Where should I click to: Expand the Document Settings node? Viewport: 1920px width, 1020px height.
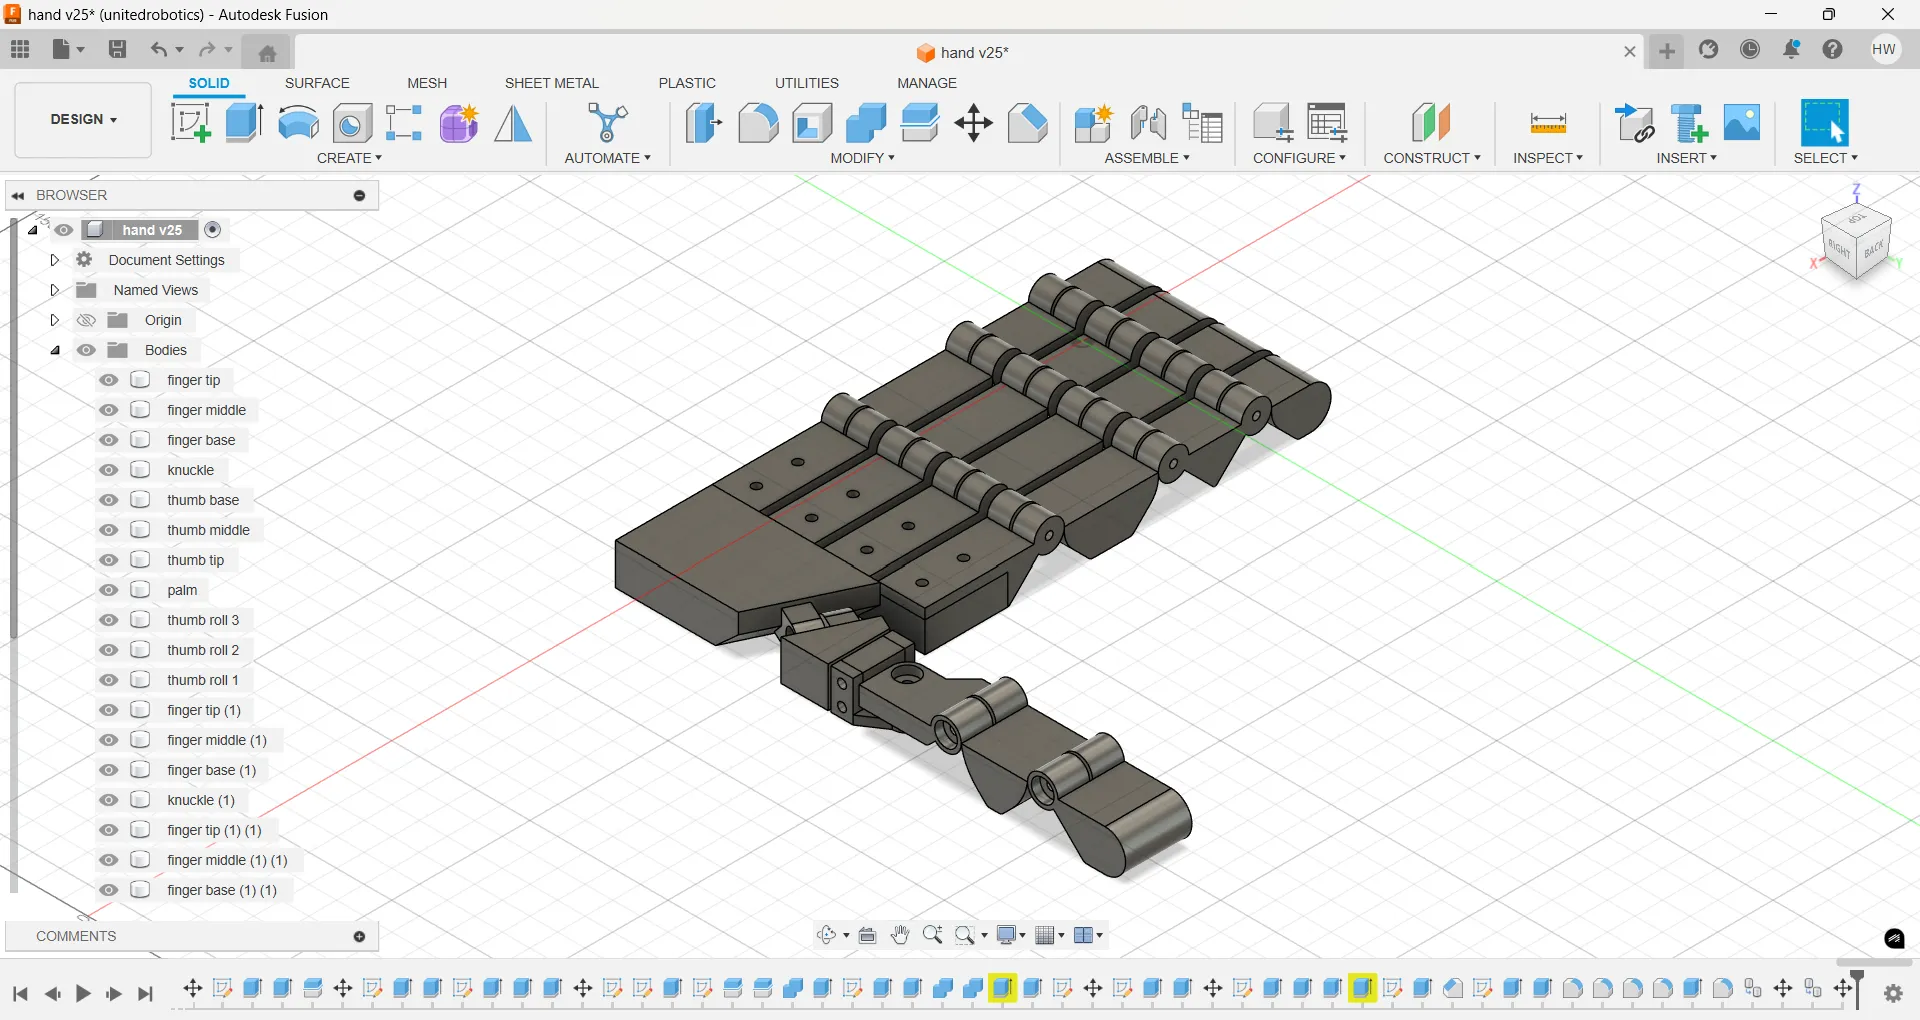click(x=55, y=260)
